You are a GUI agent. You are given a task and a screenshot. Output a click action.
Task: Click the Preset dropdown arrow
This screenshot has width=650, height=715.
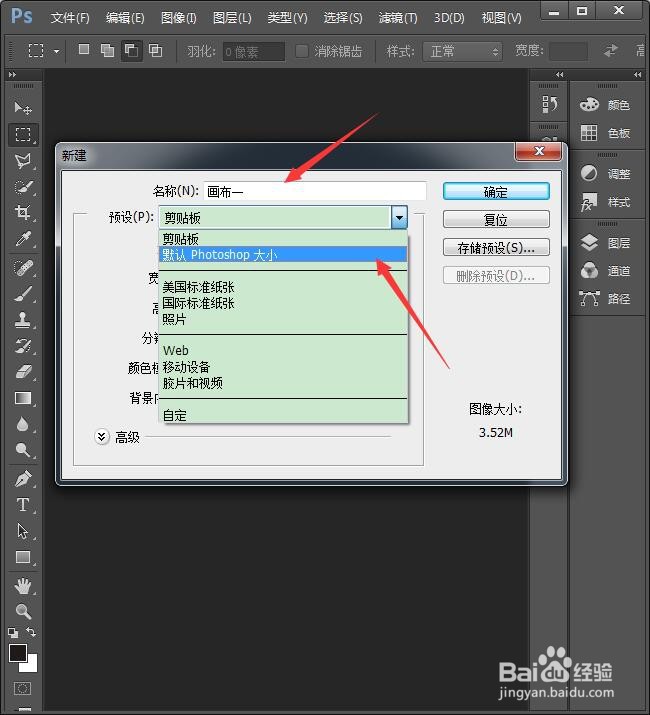(399, 218)
